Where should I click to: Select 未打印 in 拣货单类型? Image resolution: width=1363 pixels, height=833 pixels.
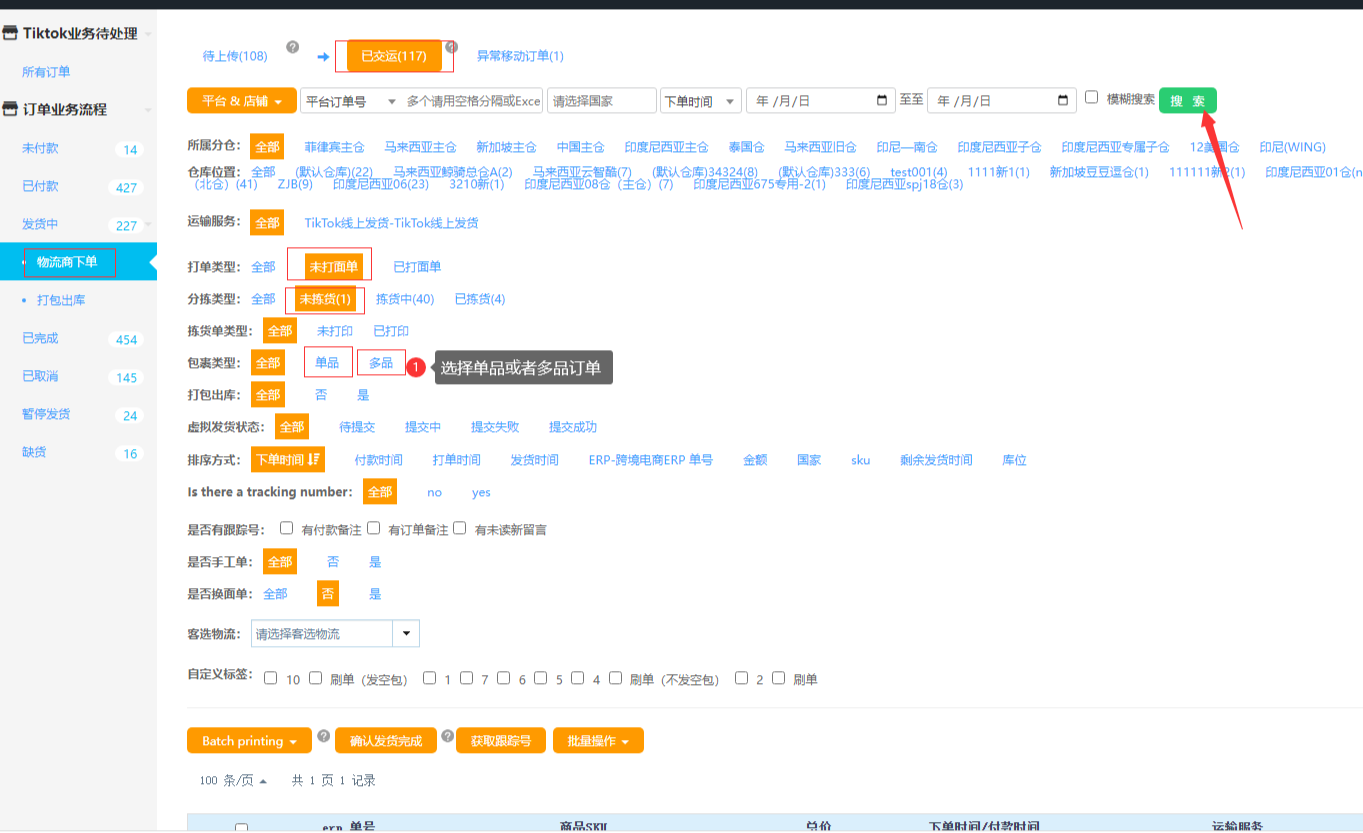click(x=335, y=331)
